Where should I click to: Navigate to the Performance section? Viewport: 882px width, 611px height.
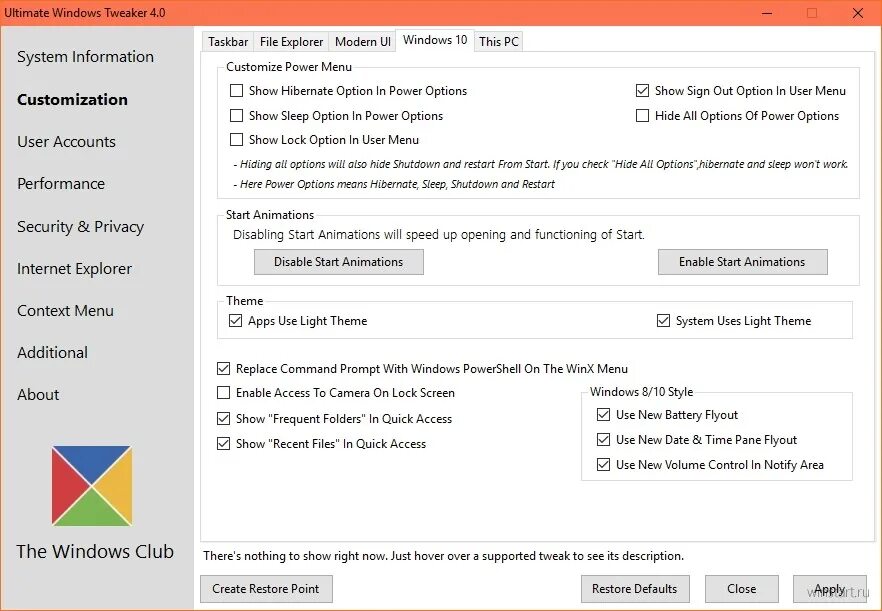61,184
